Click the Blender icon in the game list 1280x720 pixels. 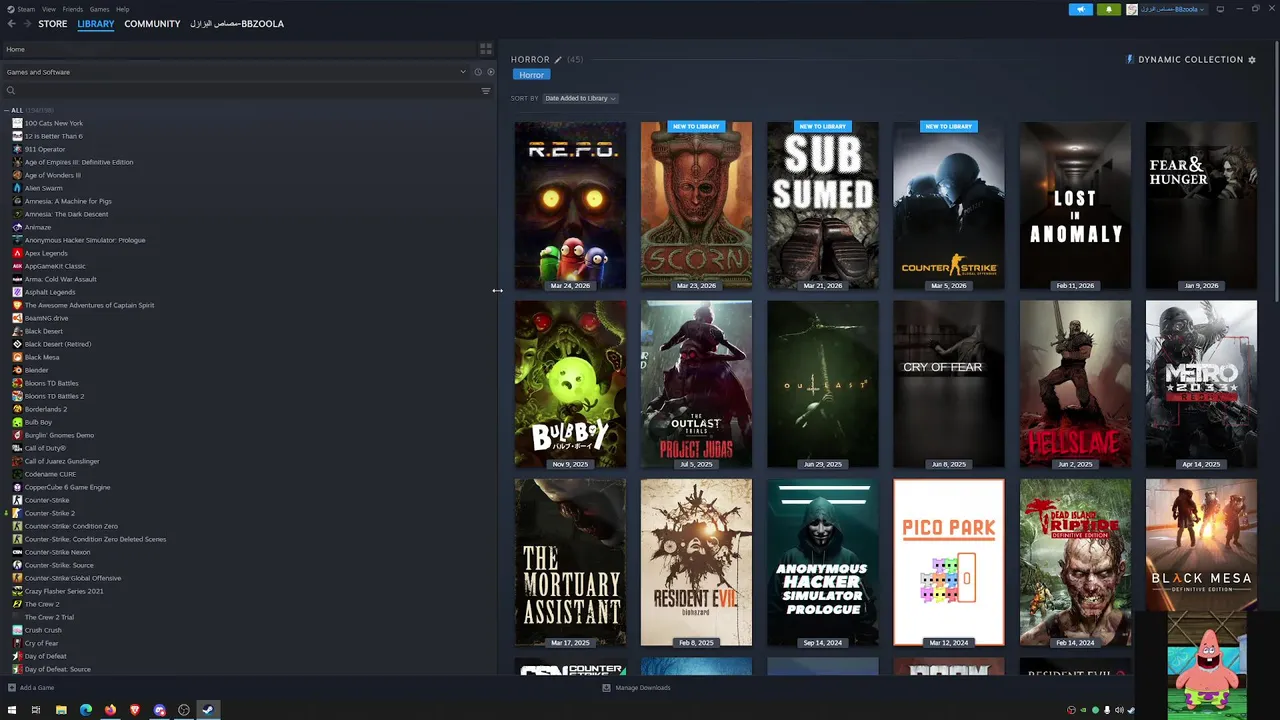17,370
